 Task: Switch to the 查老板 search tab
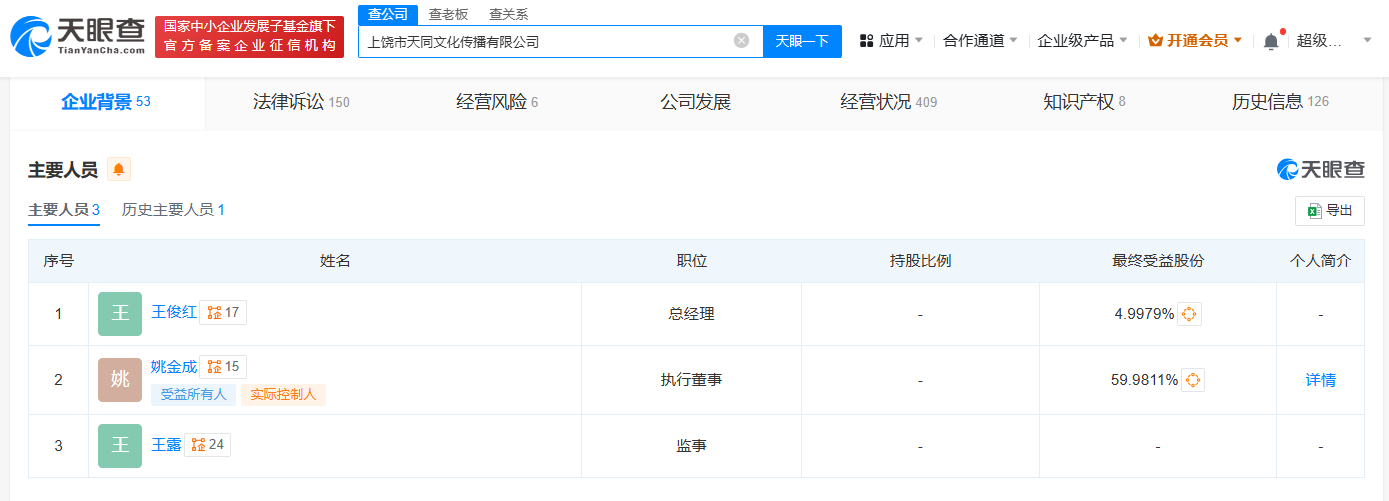point(448,14)
